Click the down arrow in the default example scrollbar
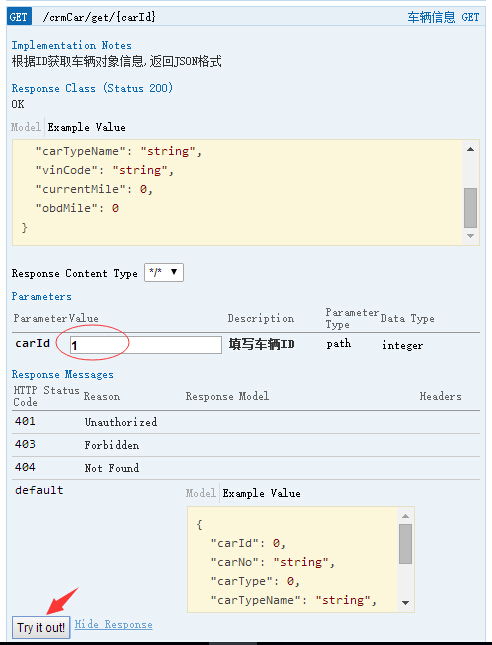Viewport: 492px width, 645px height. point(405,603)
